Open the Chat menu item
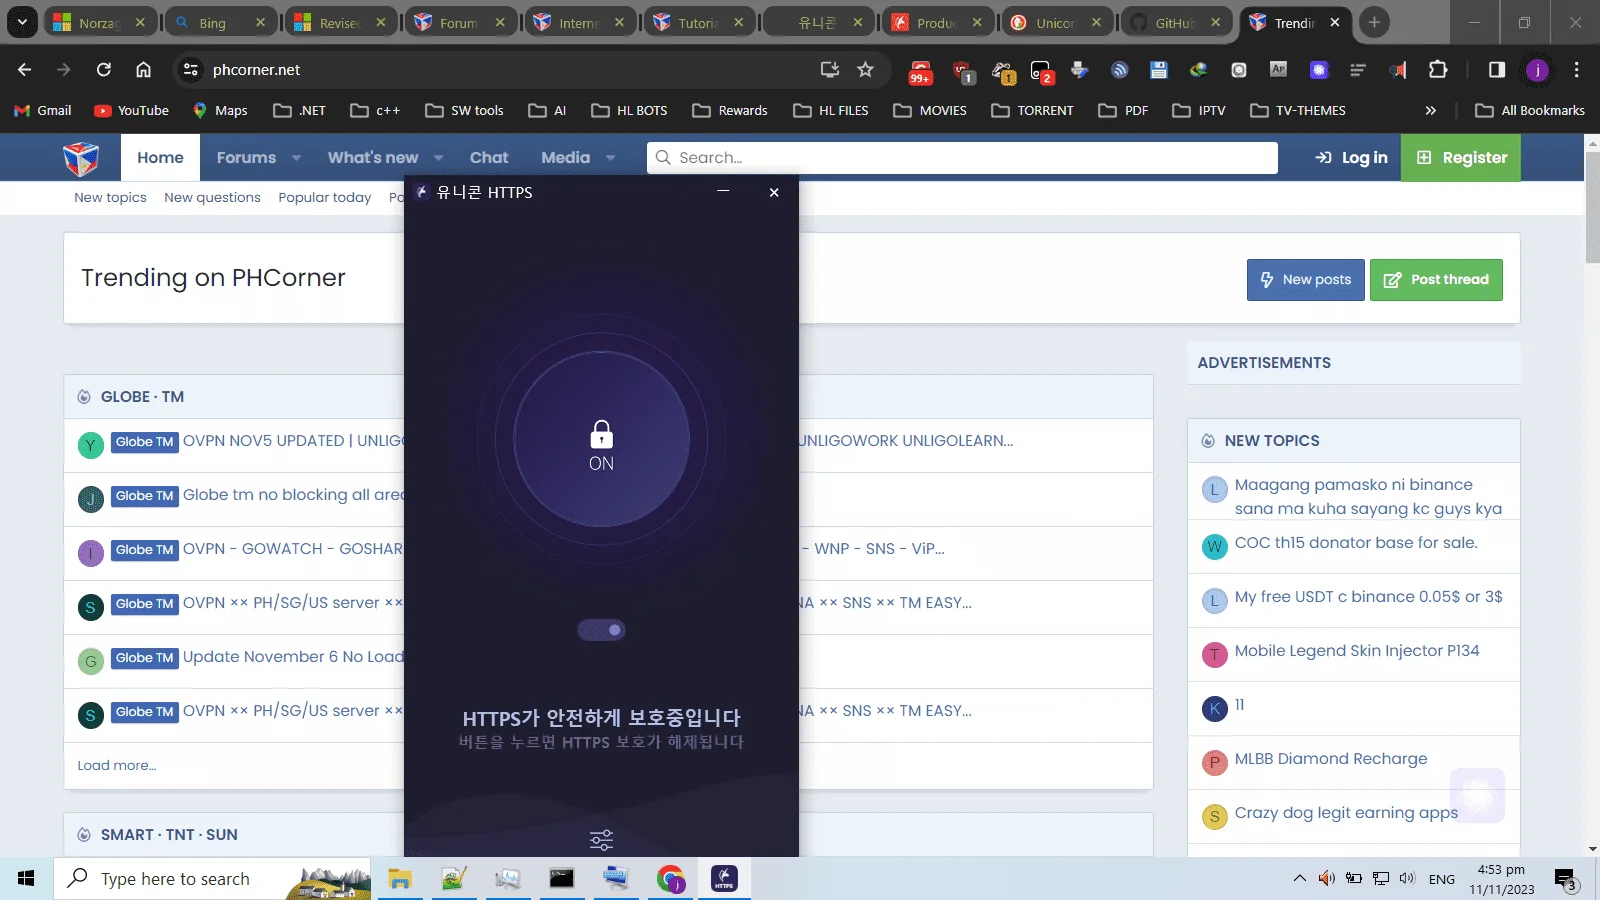Screen dimensions: 1600x900 click(x=489, y=158)
